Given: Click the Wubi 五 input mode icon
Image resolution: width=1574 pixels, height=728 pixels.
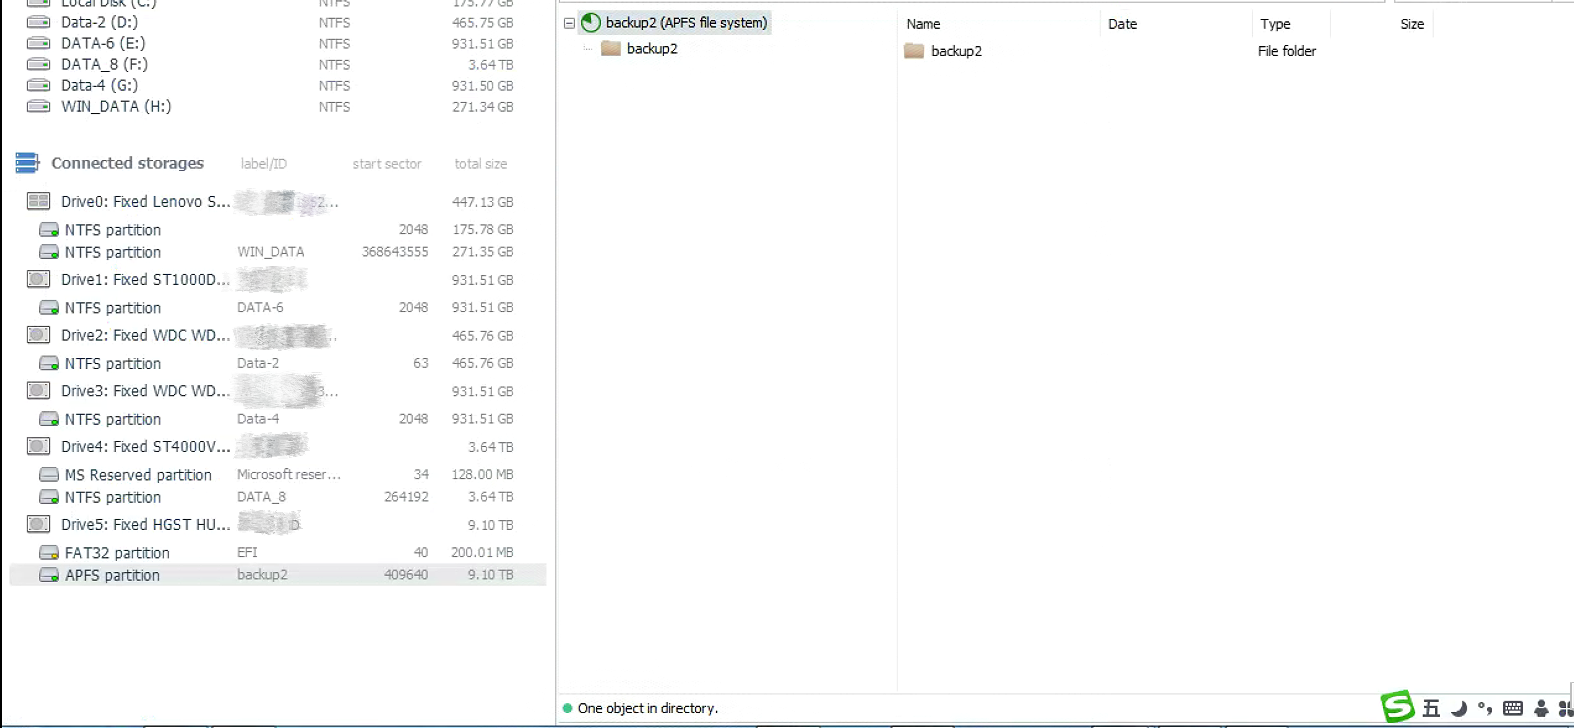Looking at the screenshot, I should (1431, 708).
